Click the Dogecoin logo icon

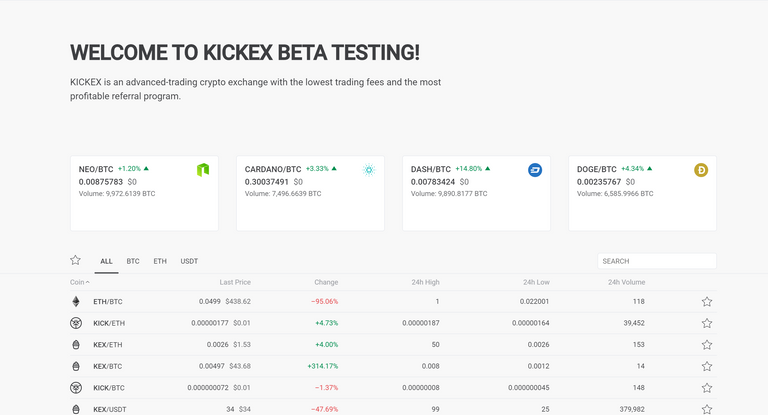tap(701, 170)
